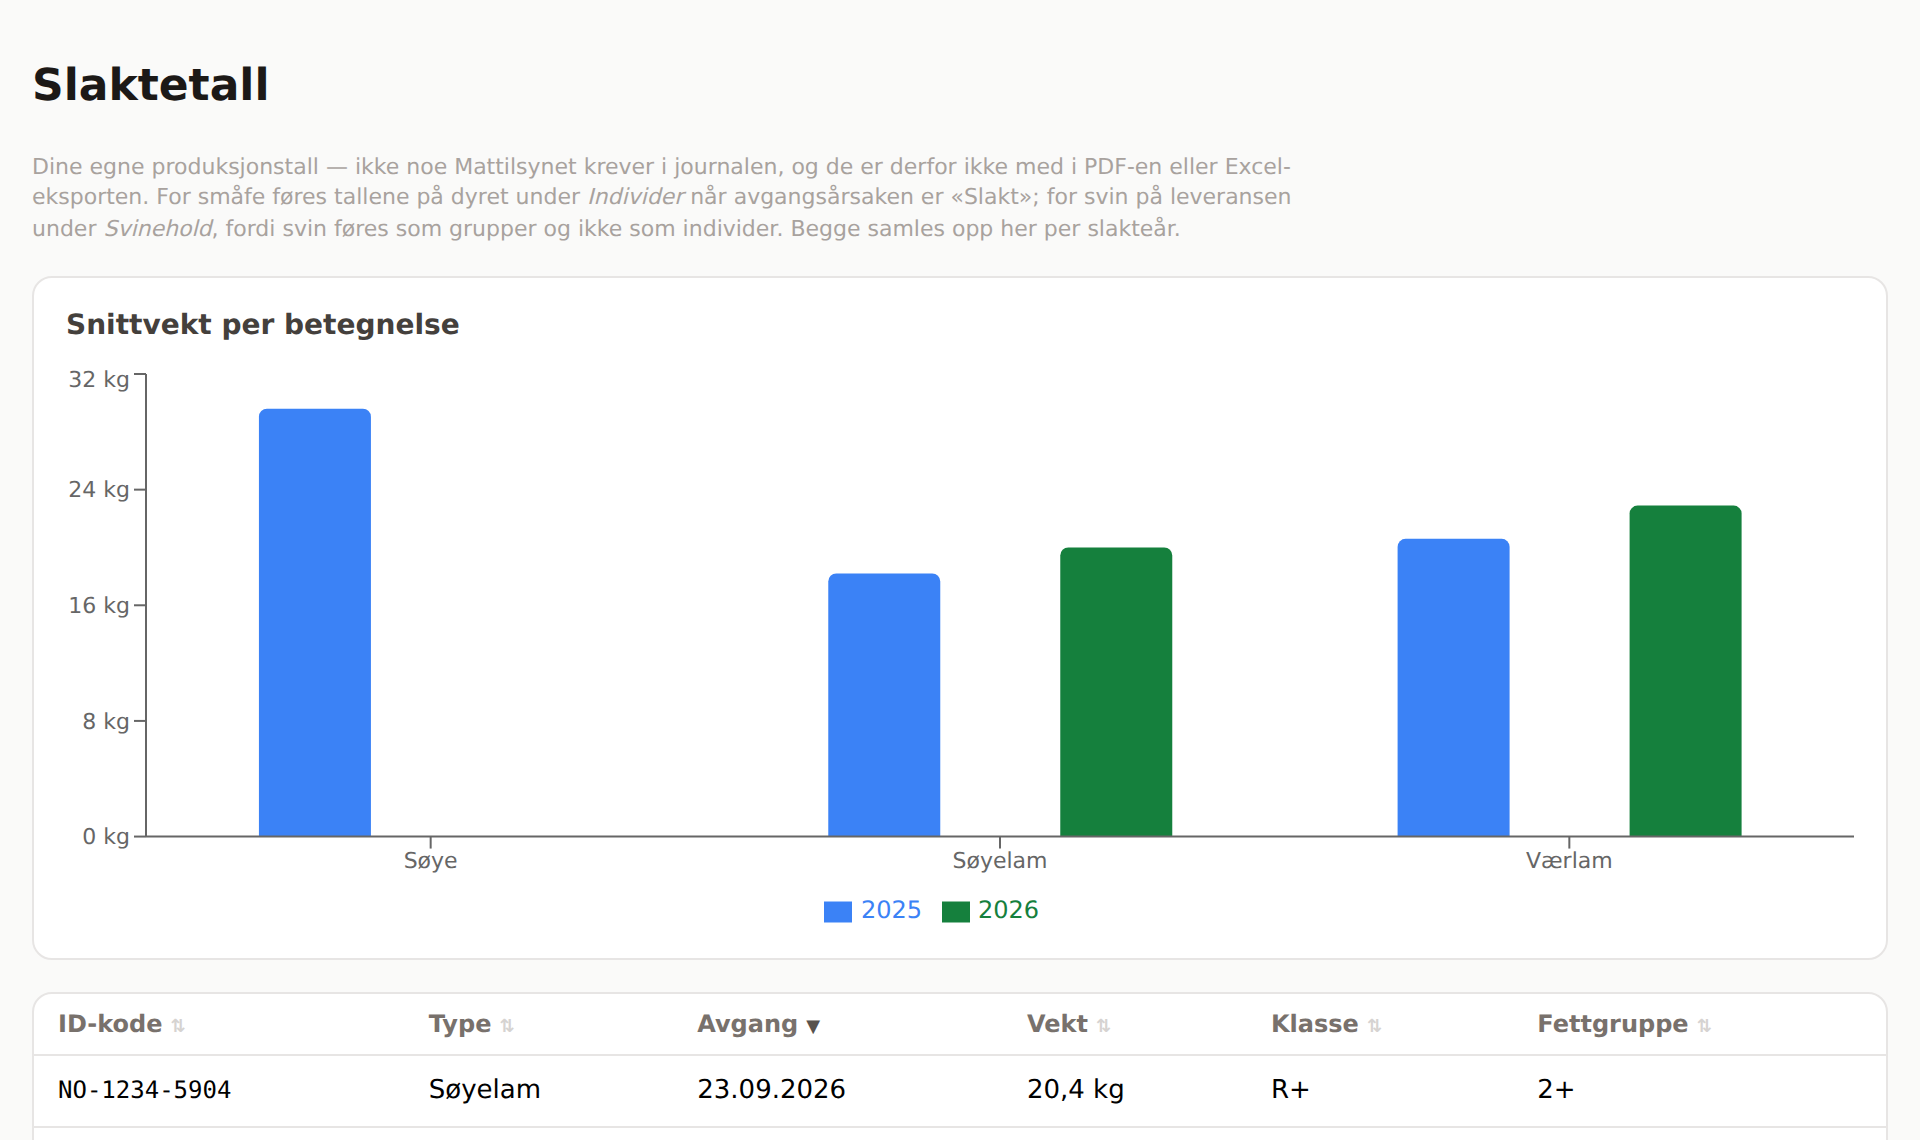Viewport: 1920px width, 1140px height.
Task: Click the blue 2025 legend swatch
Action: click(837, 911)
